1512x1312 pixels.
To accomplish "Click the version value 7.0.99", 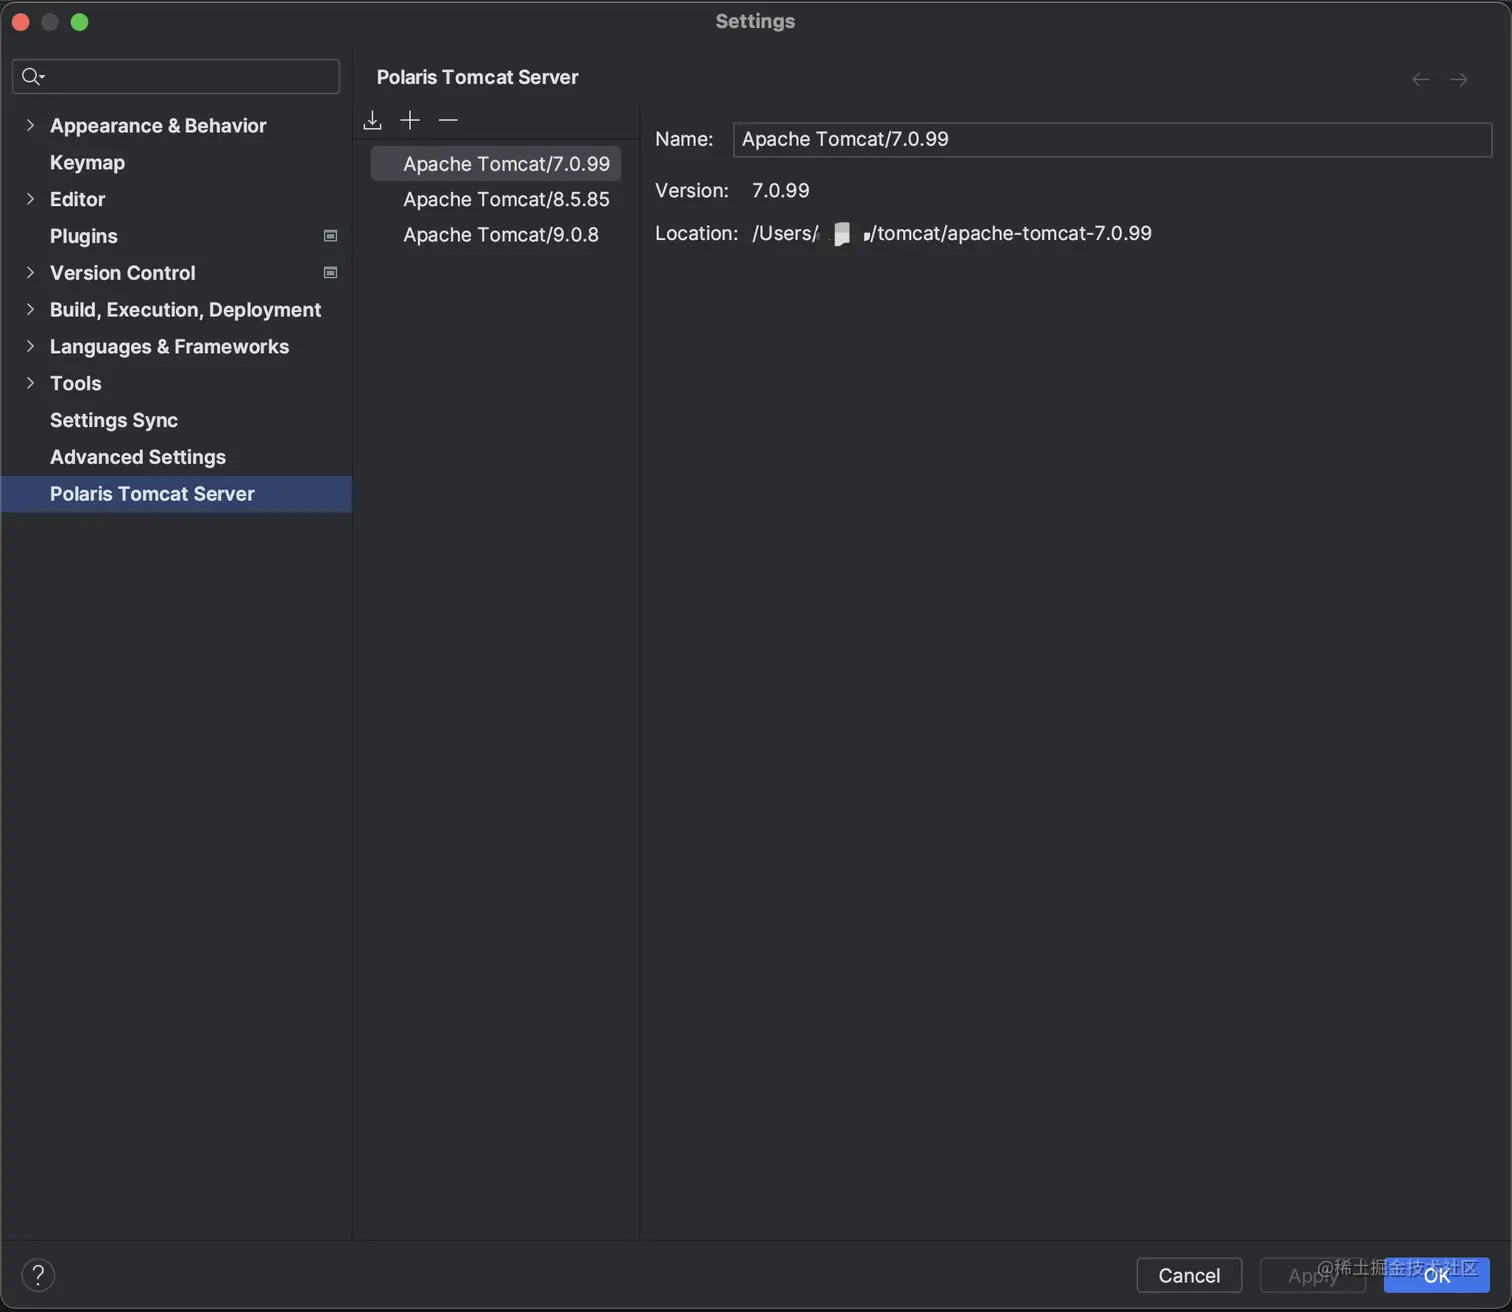I will click(781, 190).
